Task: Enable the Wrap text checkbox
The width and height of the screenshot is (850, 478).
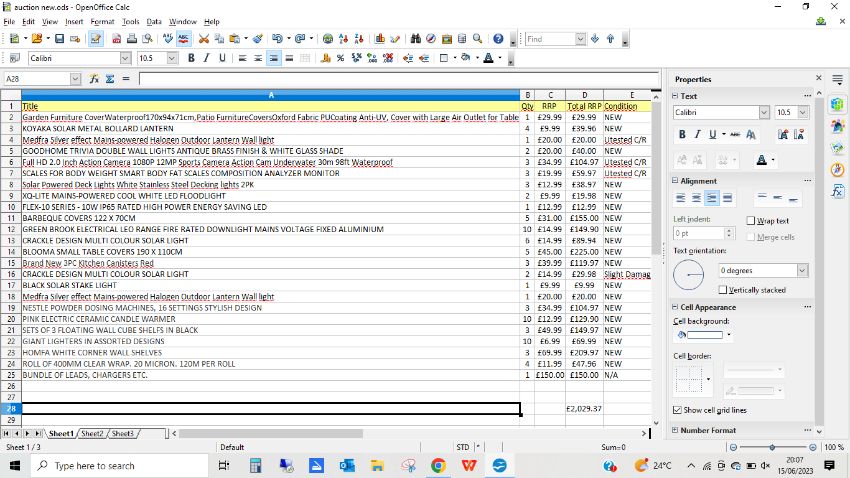Action: [751, 221]
